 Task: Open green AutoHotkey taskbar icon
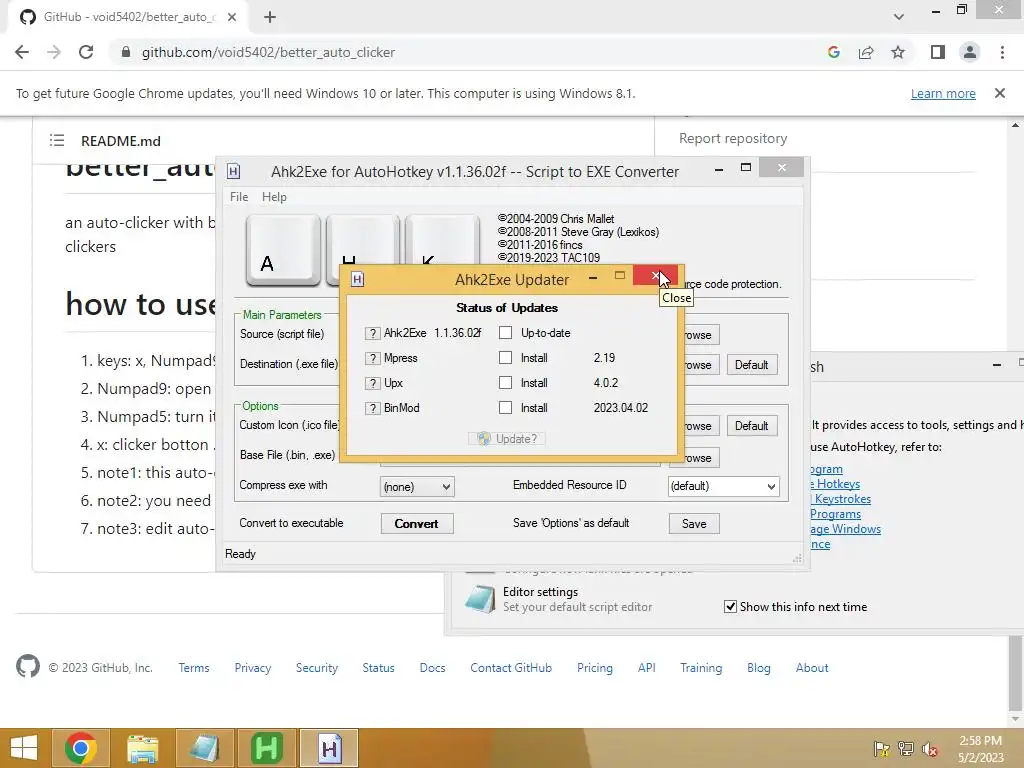(266, 748)
